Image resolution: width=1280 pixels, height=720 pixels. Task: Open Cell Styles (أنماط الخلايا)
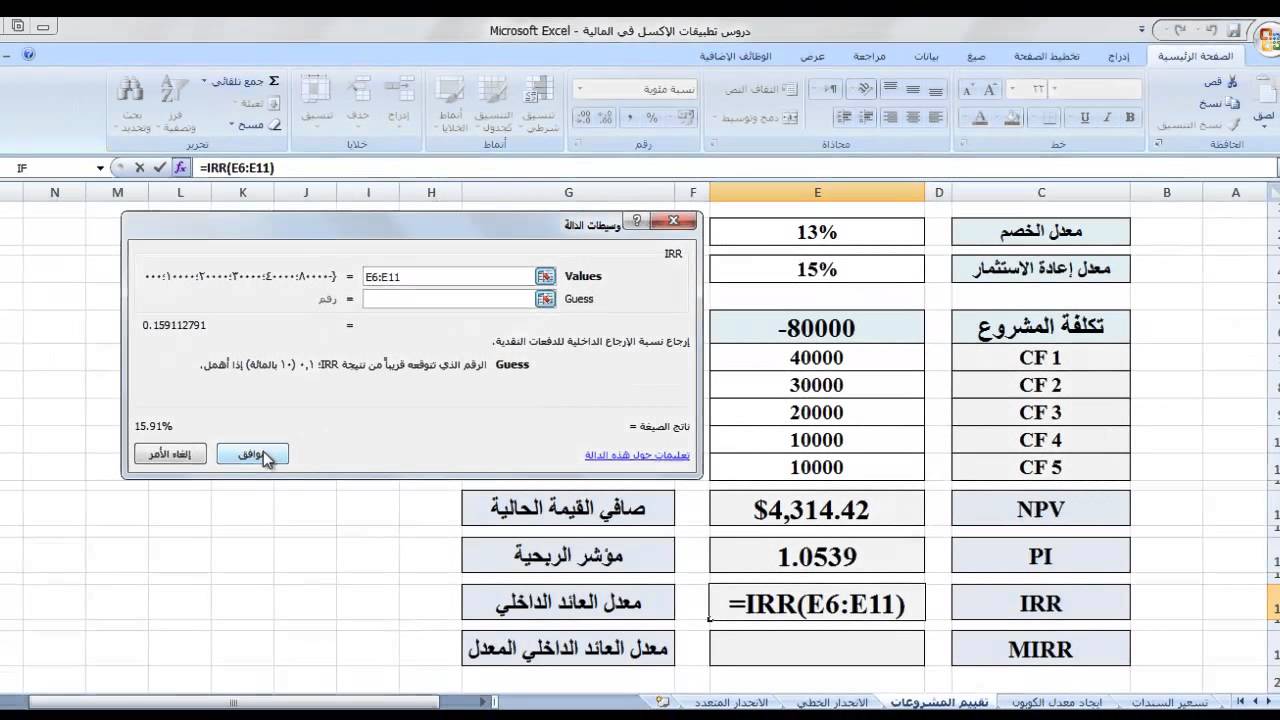pos(453,104)
